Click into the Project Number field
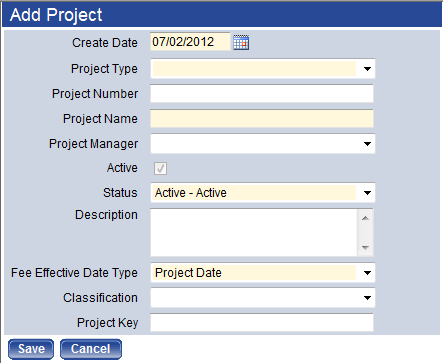Image resolution: width=443 pixels, height=363 pixels. coord(262,94)
